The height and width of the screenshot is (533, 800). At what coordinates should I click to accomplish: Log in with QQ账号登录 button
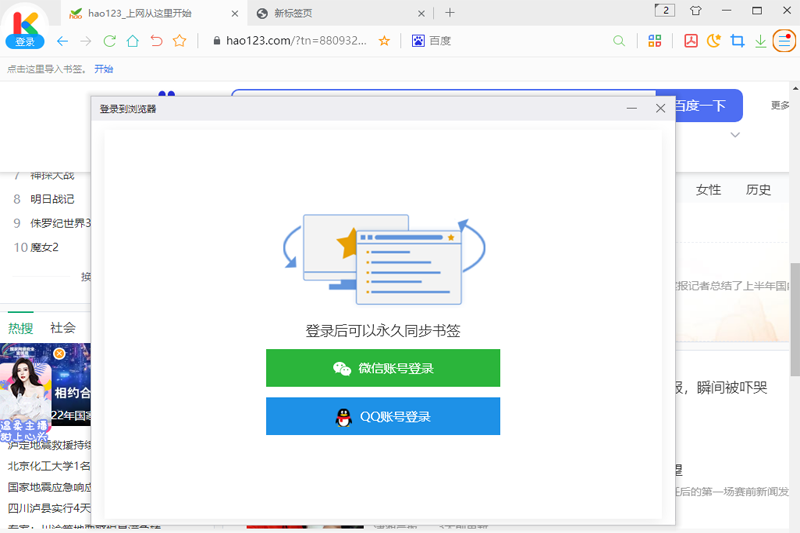pyautogui.click(x=383, y=416)
